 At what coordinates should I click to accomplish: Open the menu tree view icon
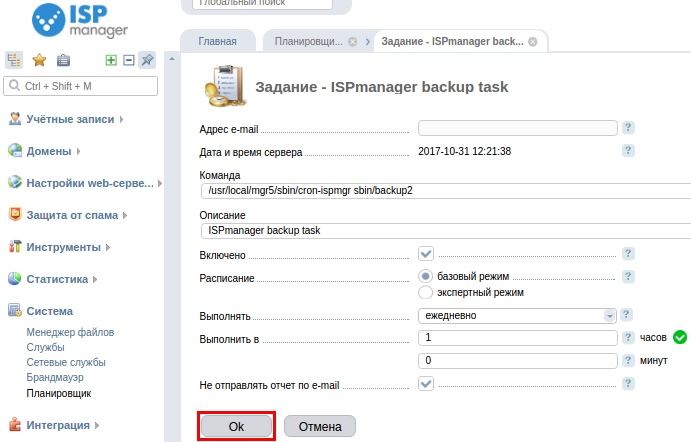click(x=14, y=59)
